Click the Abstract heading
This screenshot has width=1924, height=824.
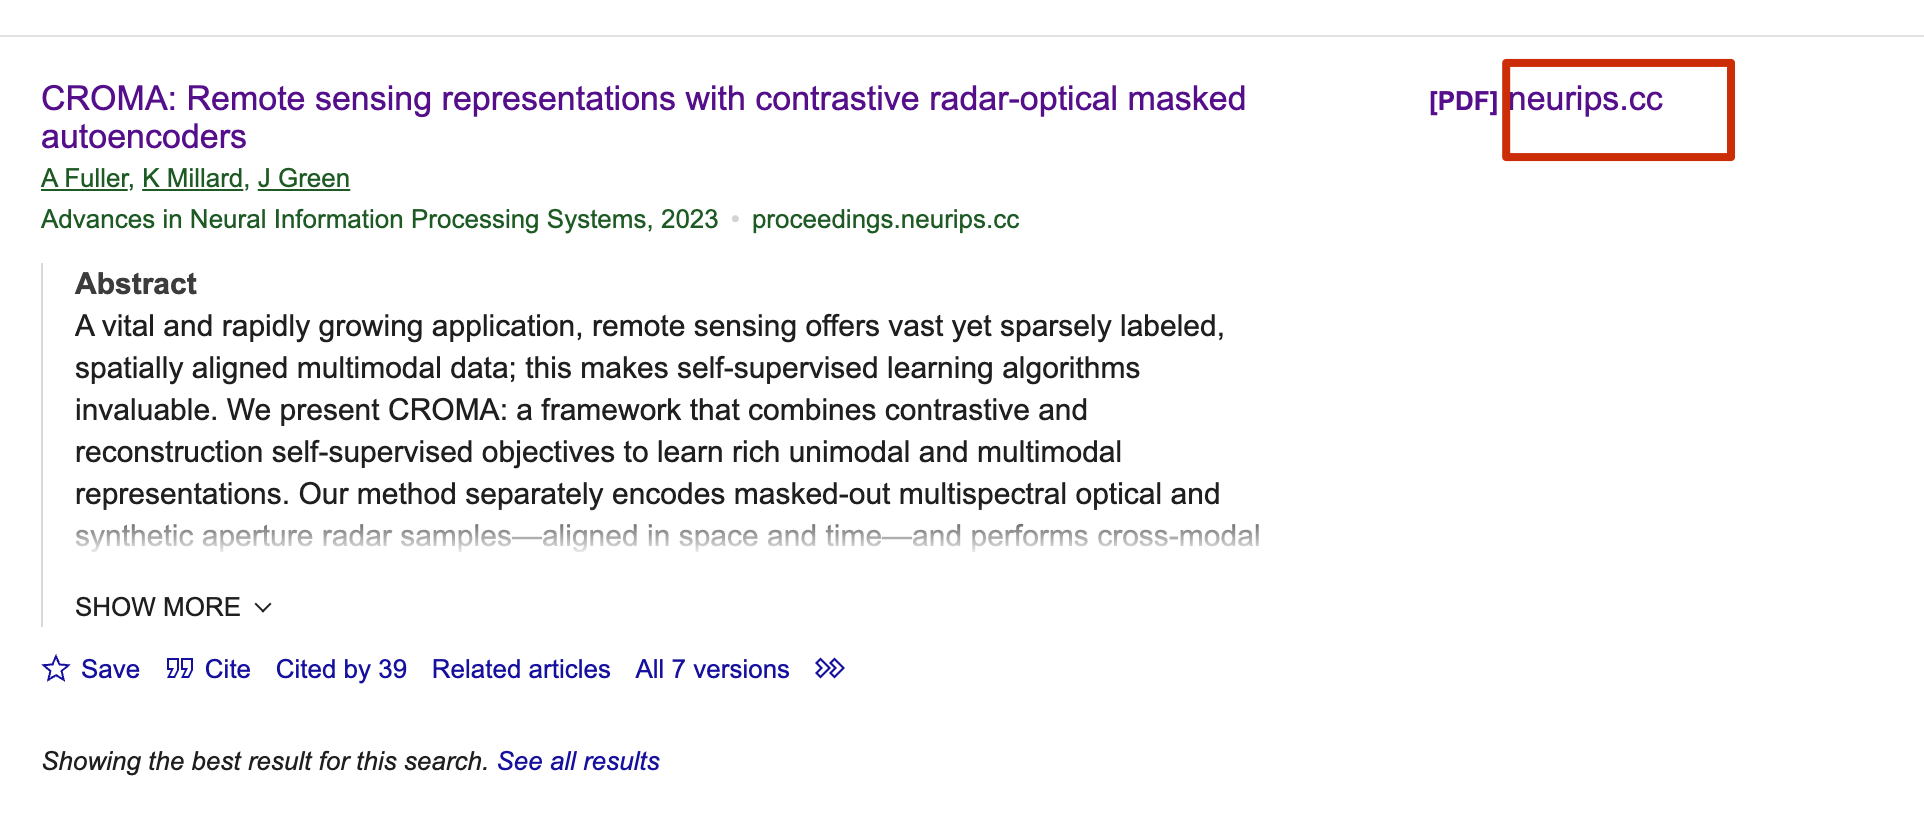pos(136,284)
